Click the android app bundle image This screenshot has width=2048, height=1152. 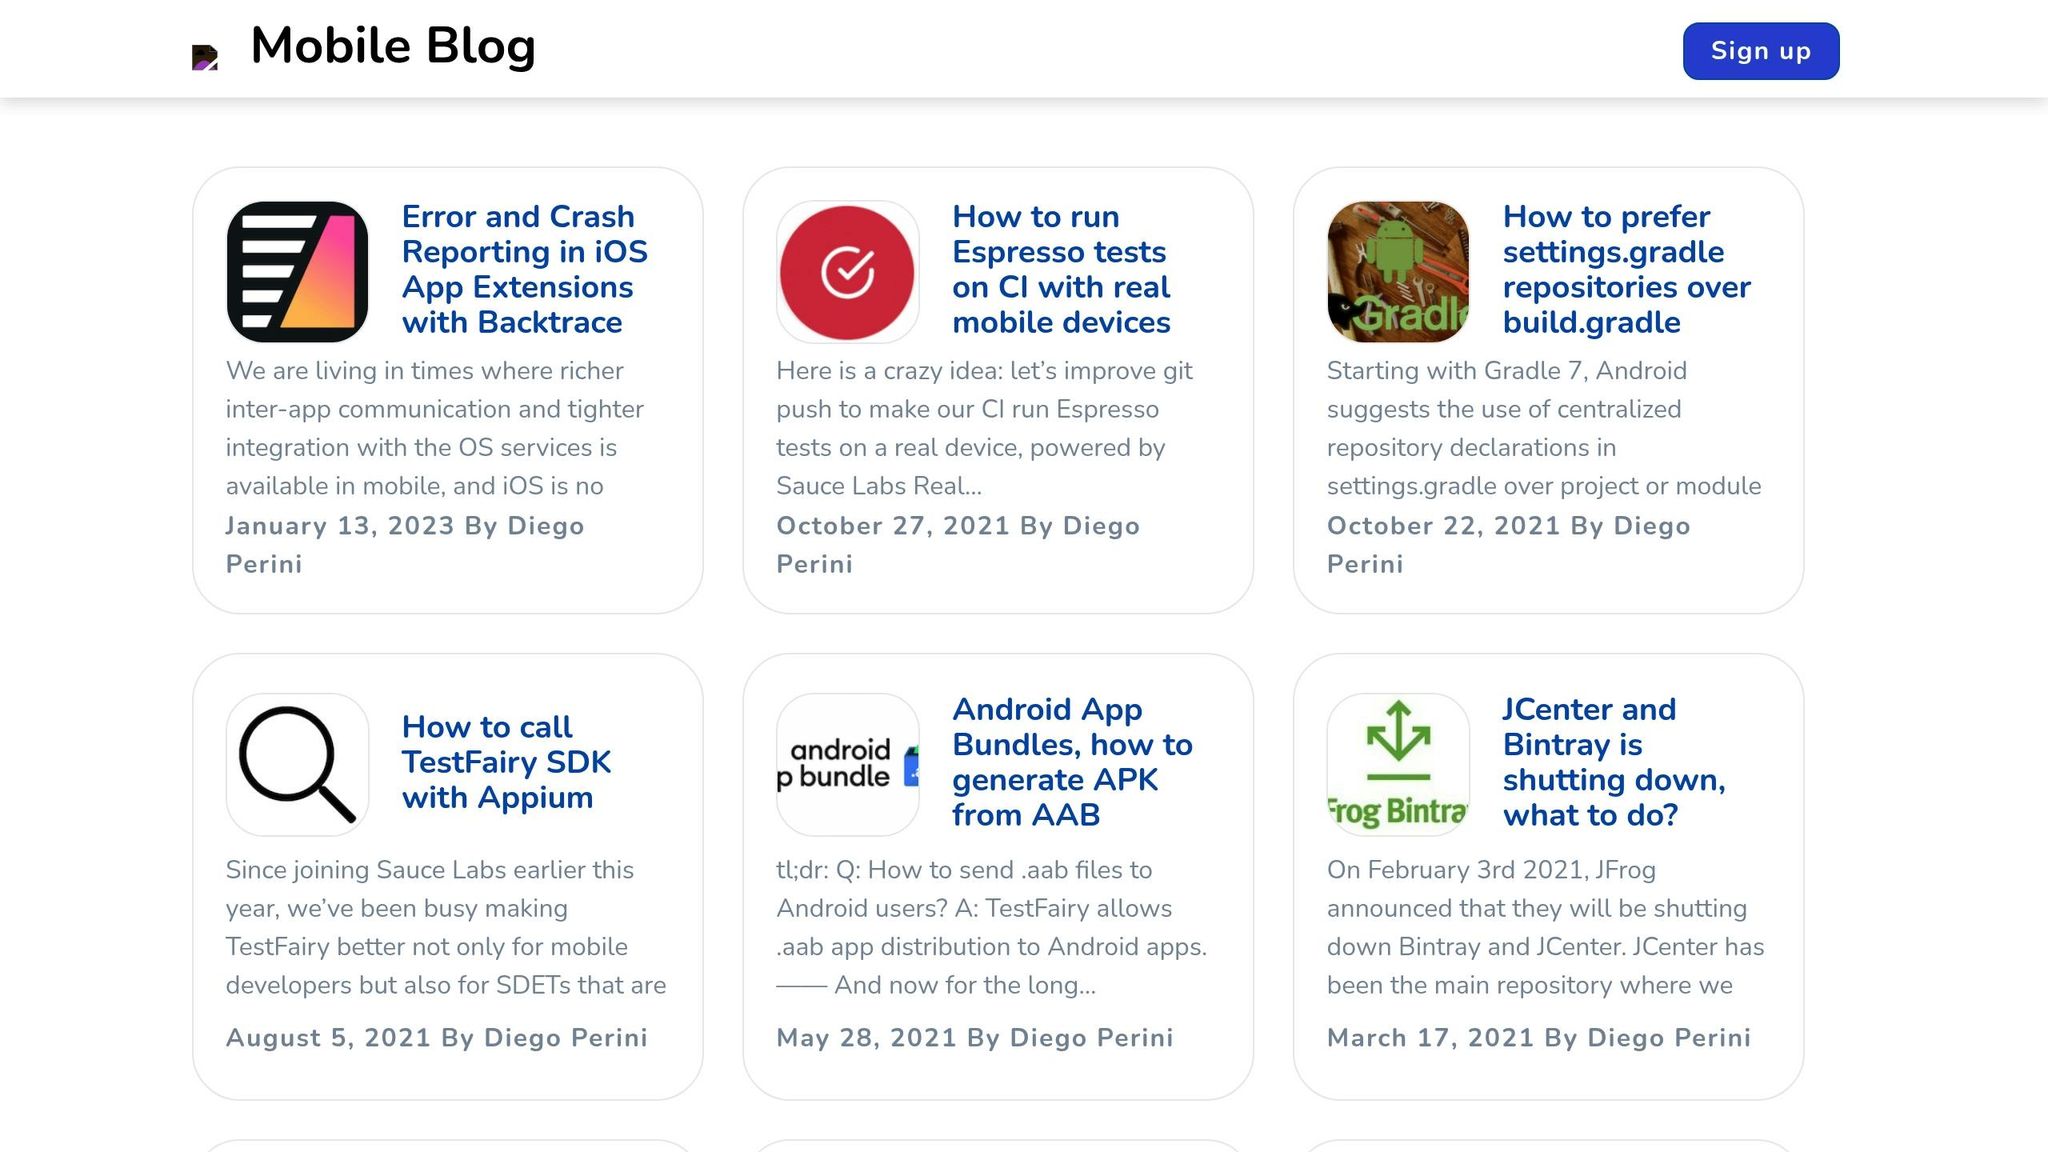[x=847, y=765]
